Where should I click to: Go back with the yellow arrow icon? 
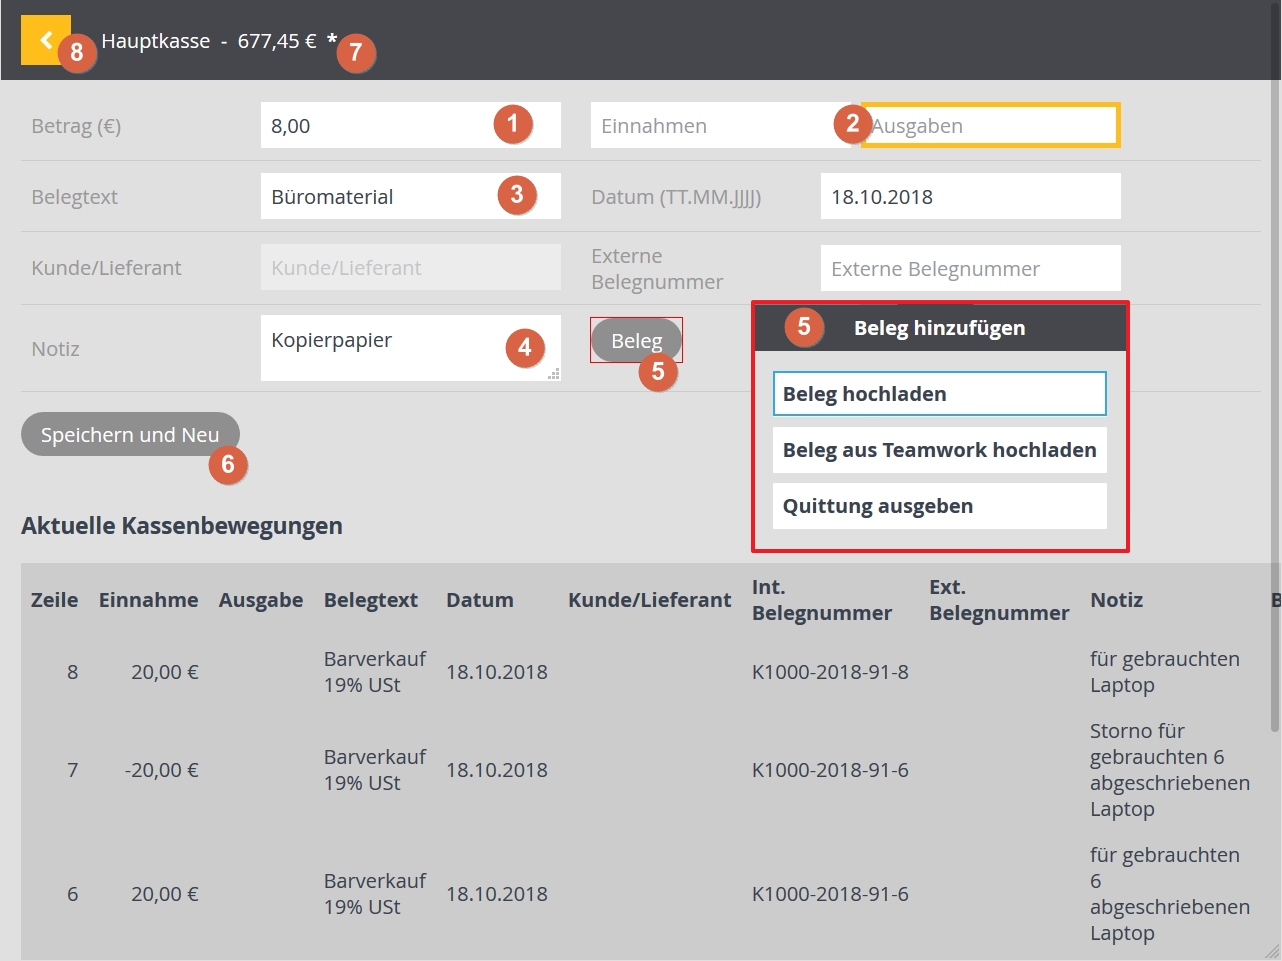tap(45, 40)
